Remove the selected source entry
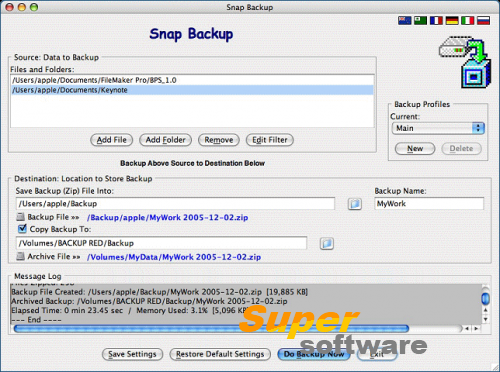 tap(219, 140)
